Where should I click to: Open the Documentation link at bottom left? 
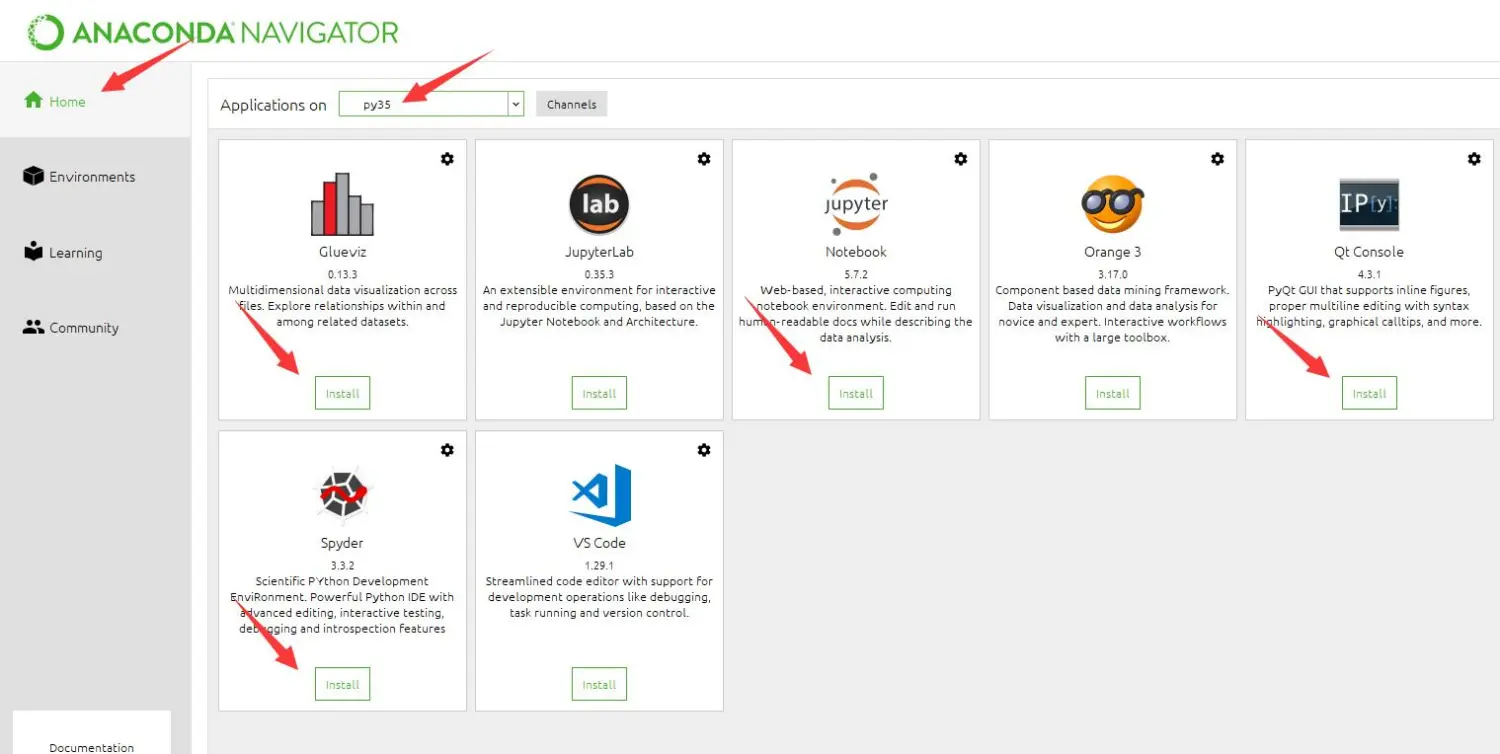(x=91, y=747)
